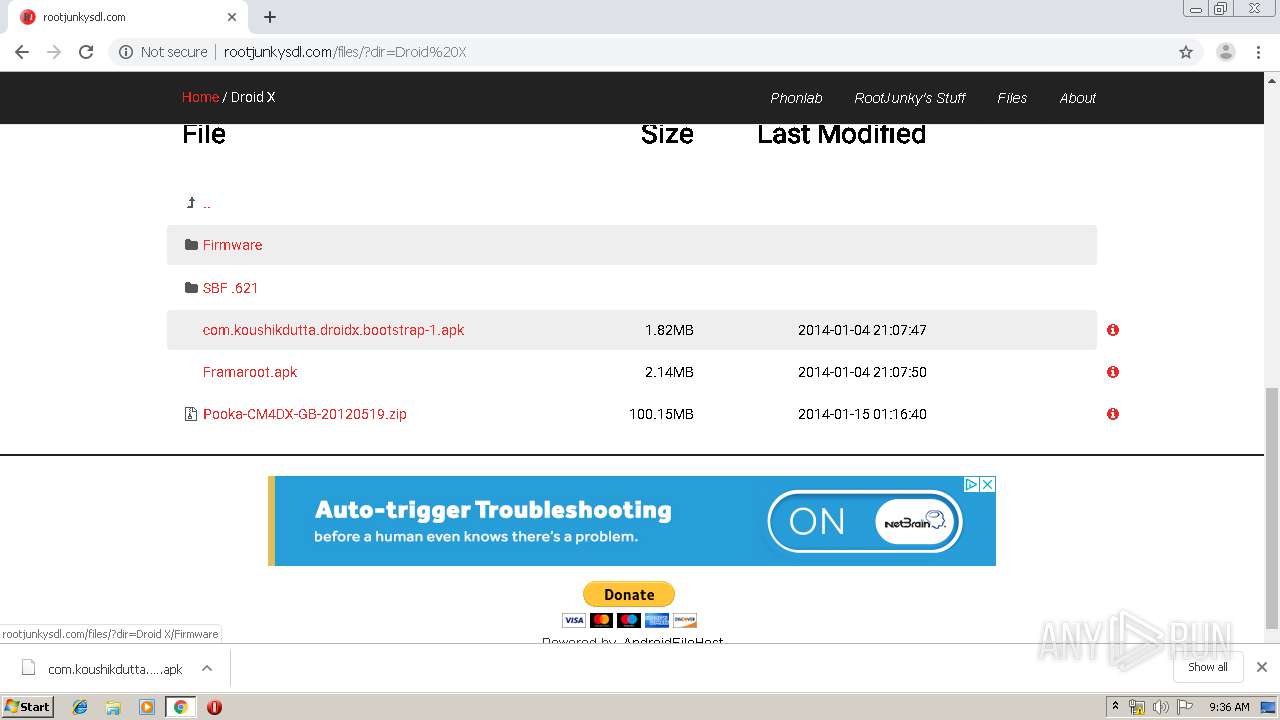Bookmark page with star icon

tap(1186, 52)
